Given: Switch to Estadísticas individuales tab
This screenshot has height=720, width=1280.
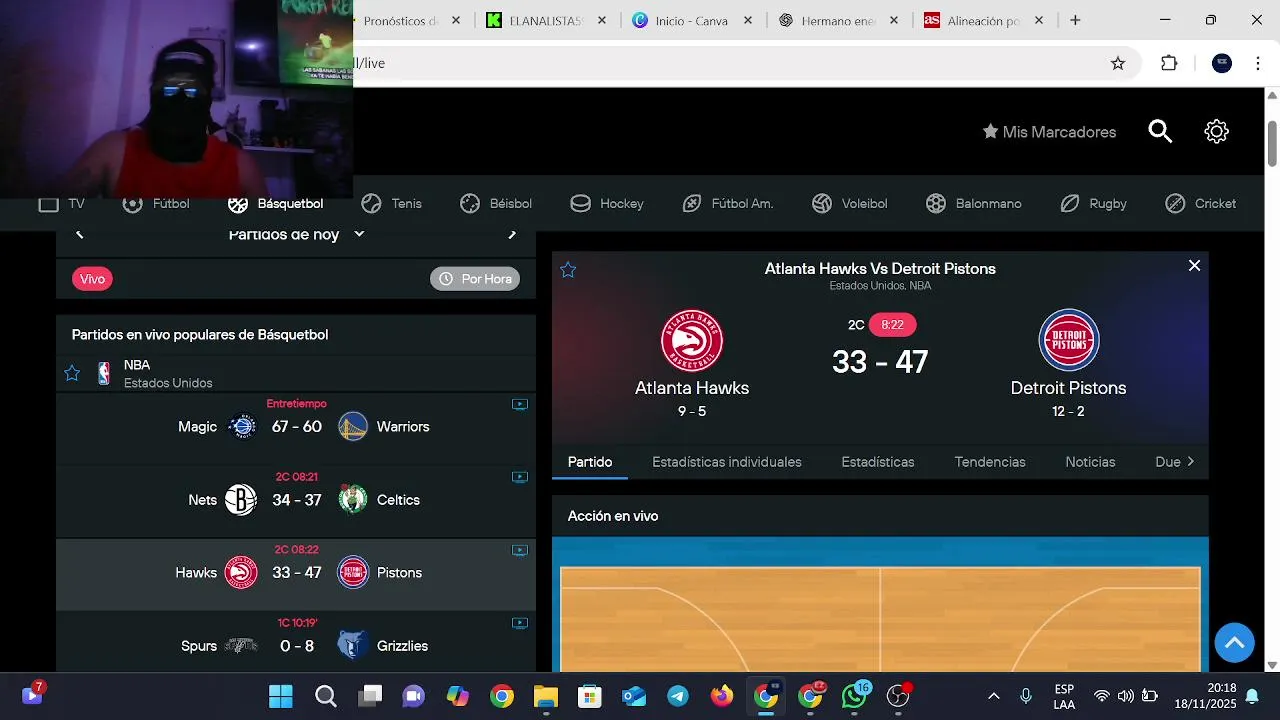Looking at the screenshot, I should coord(727,462).
